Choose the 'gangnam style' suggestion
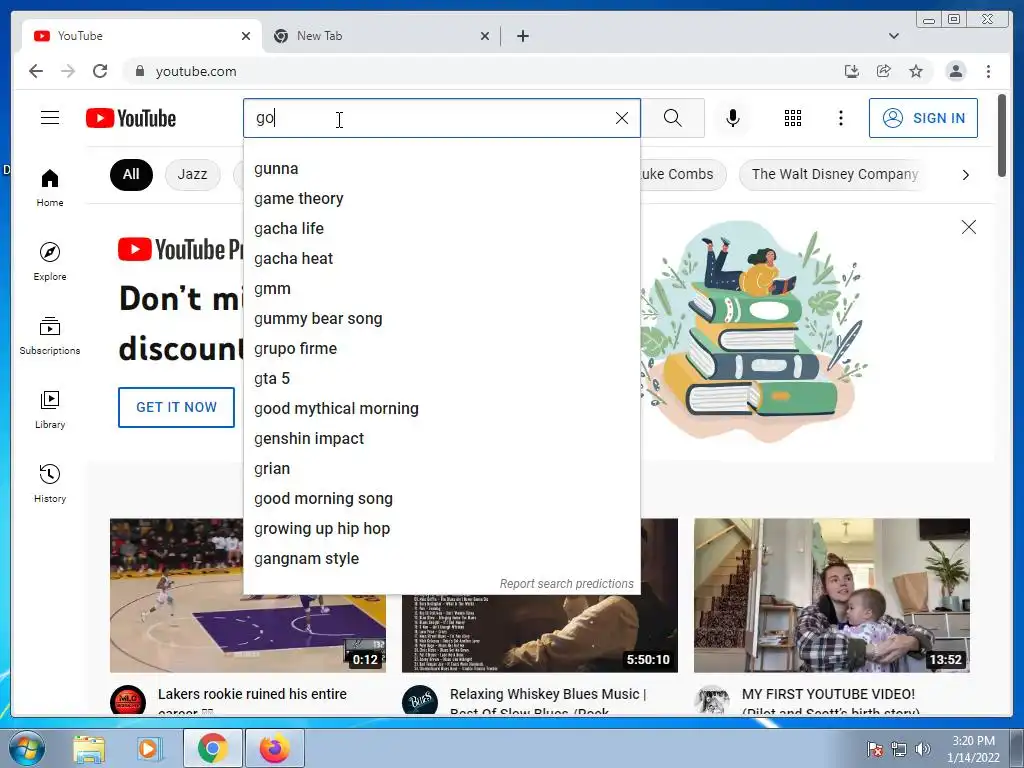 coord(441,559)
